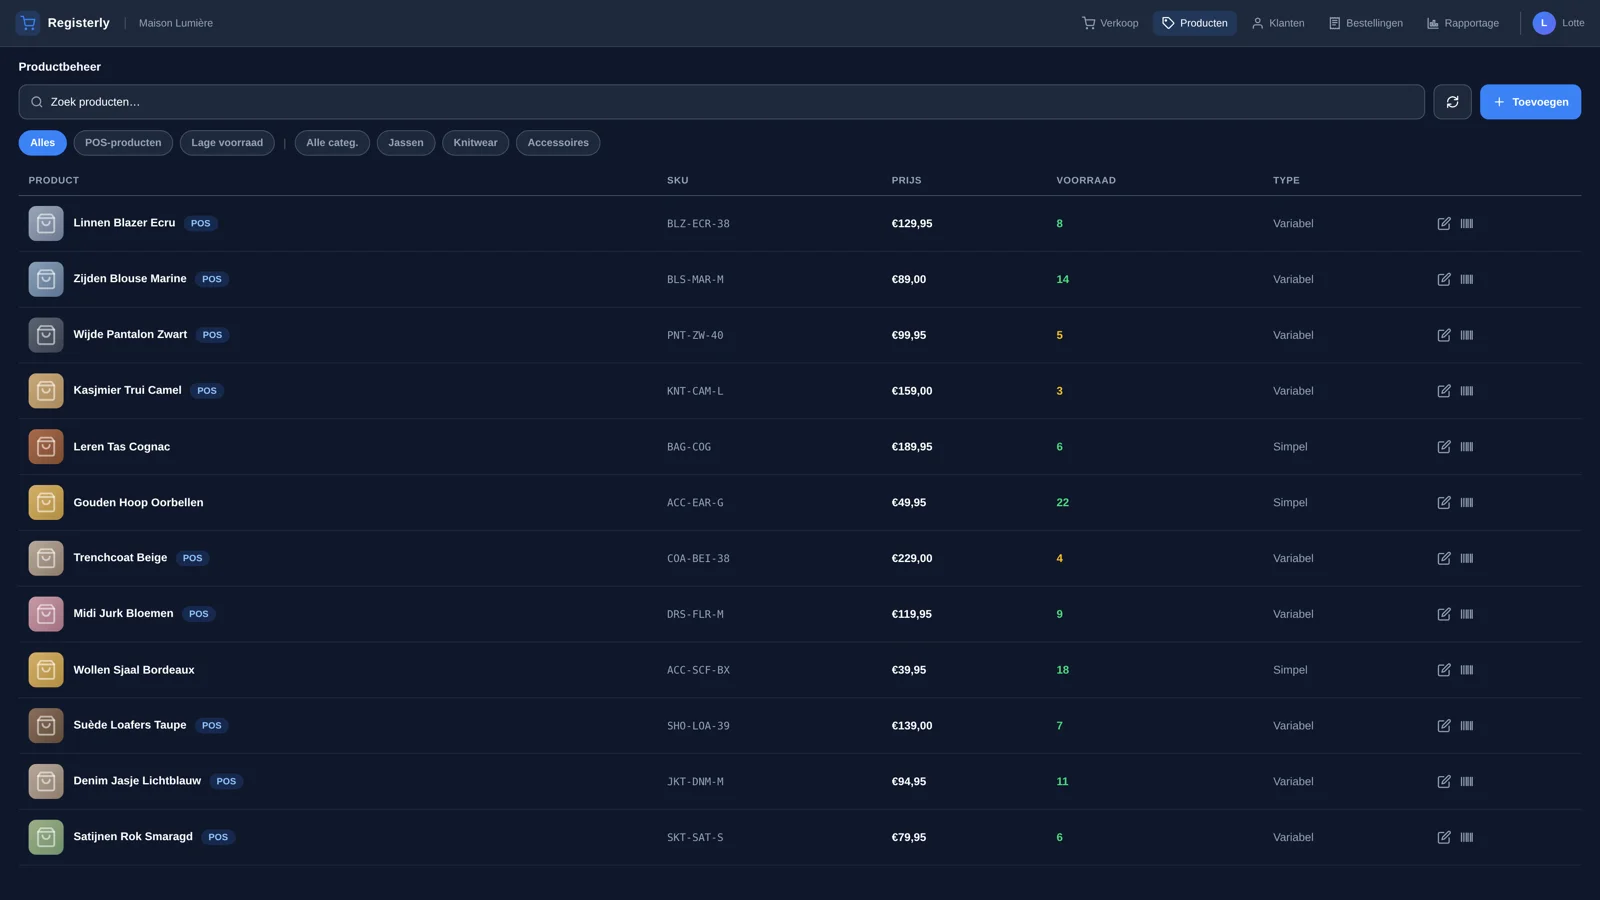Filter by POS-producten
The image size is (1600, 900).
(123, 143)
